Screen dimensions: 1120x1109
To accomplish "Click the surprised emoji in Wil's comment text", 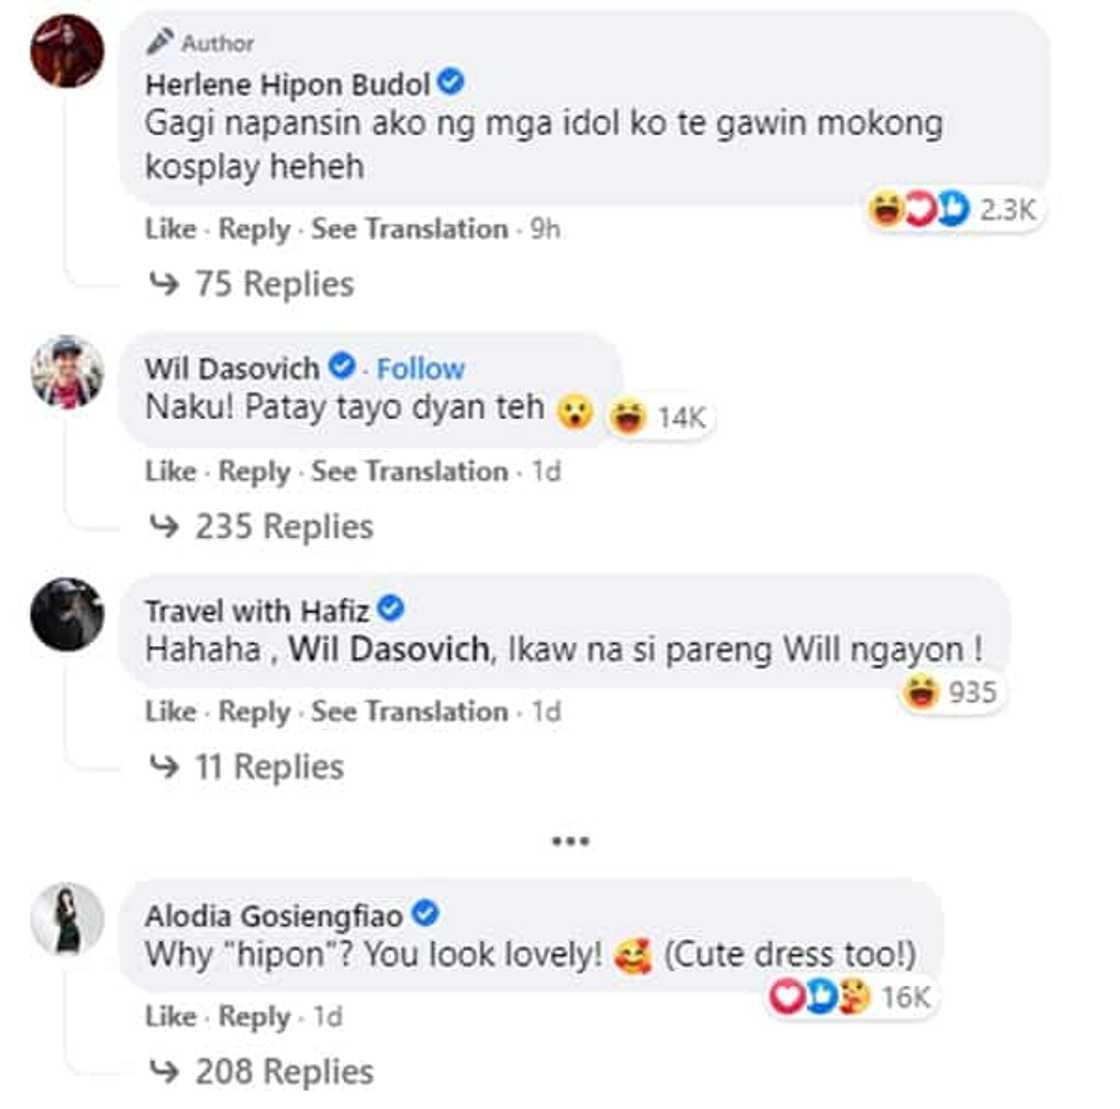I will pyautogui.click(x=574, y=411).
